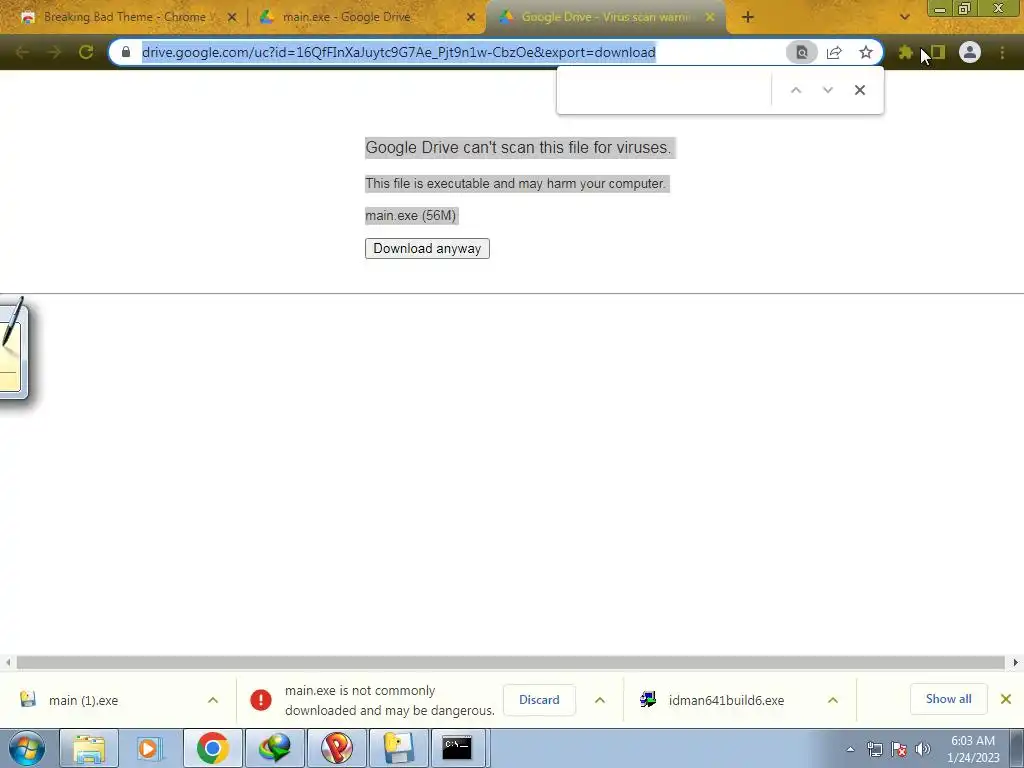Click the browser back arrow

(22, 52)
